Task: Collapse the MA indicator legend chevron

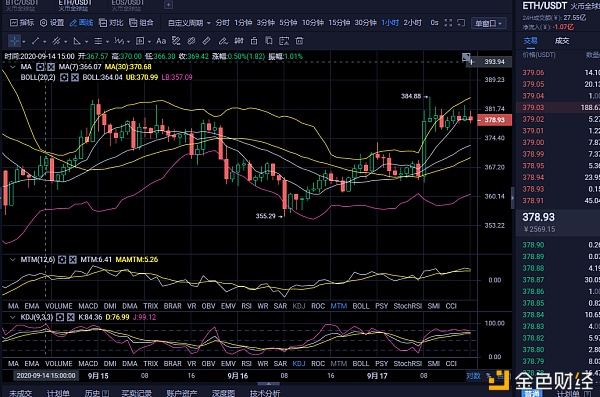Action: [13, 67]
